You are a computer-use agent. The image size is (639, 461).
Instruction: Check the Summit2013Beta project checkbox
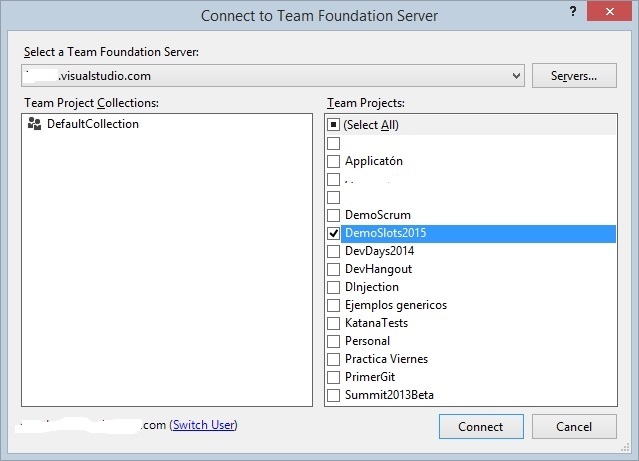click(333, 395)
